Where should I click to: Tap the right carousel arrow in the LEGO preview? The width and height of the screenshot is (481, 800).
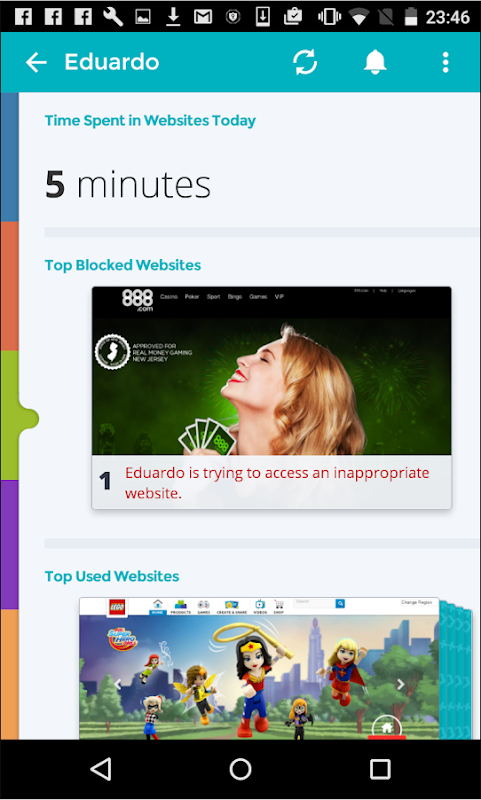click(x=400, y=684)
